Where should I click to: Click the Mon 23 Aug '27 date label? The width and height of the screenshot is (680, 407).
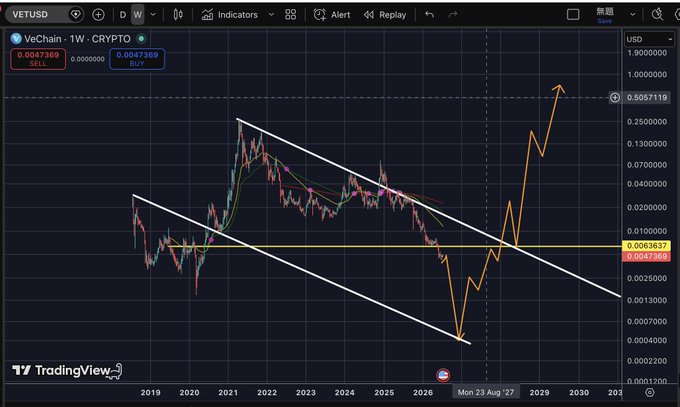click(x=486, y=392)
